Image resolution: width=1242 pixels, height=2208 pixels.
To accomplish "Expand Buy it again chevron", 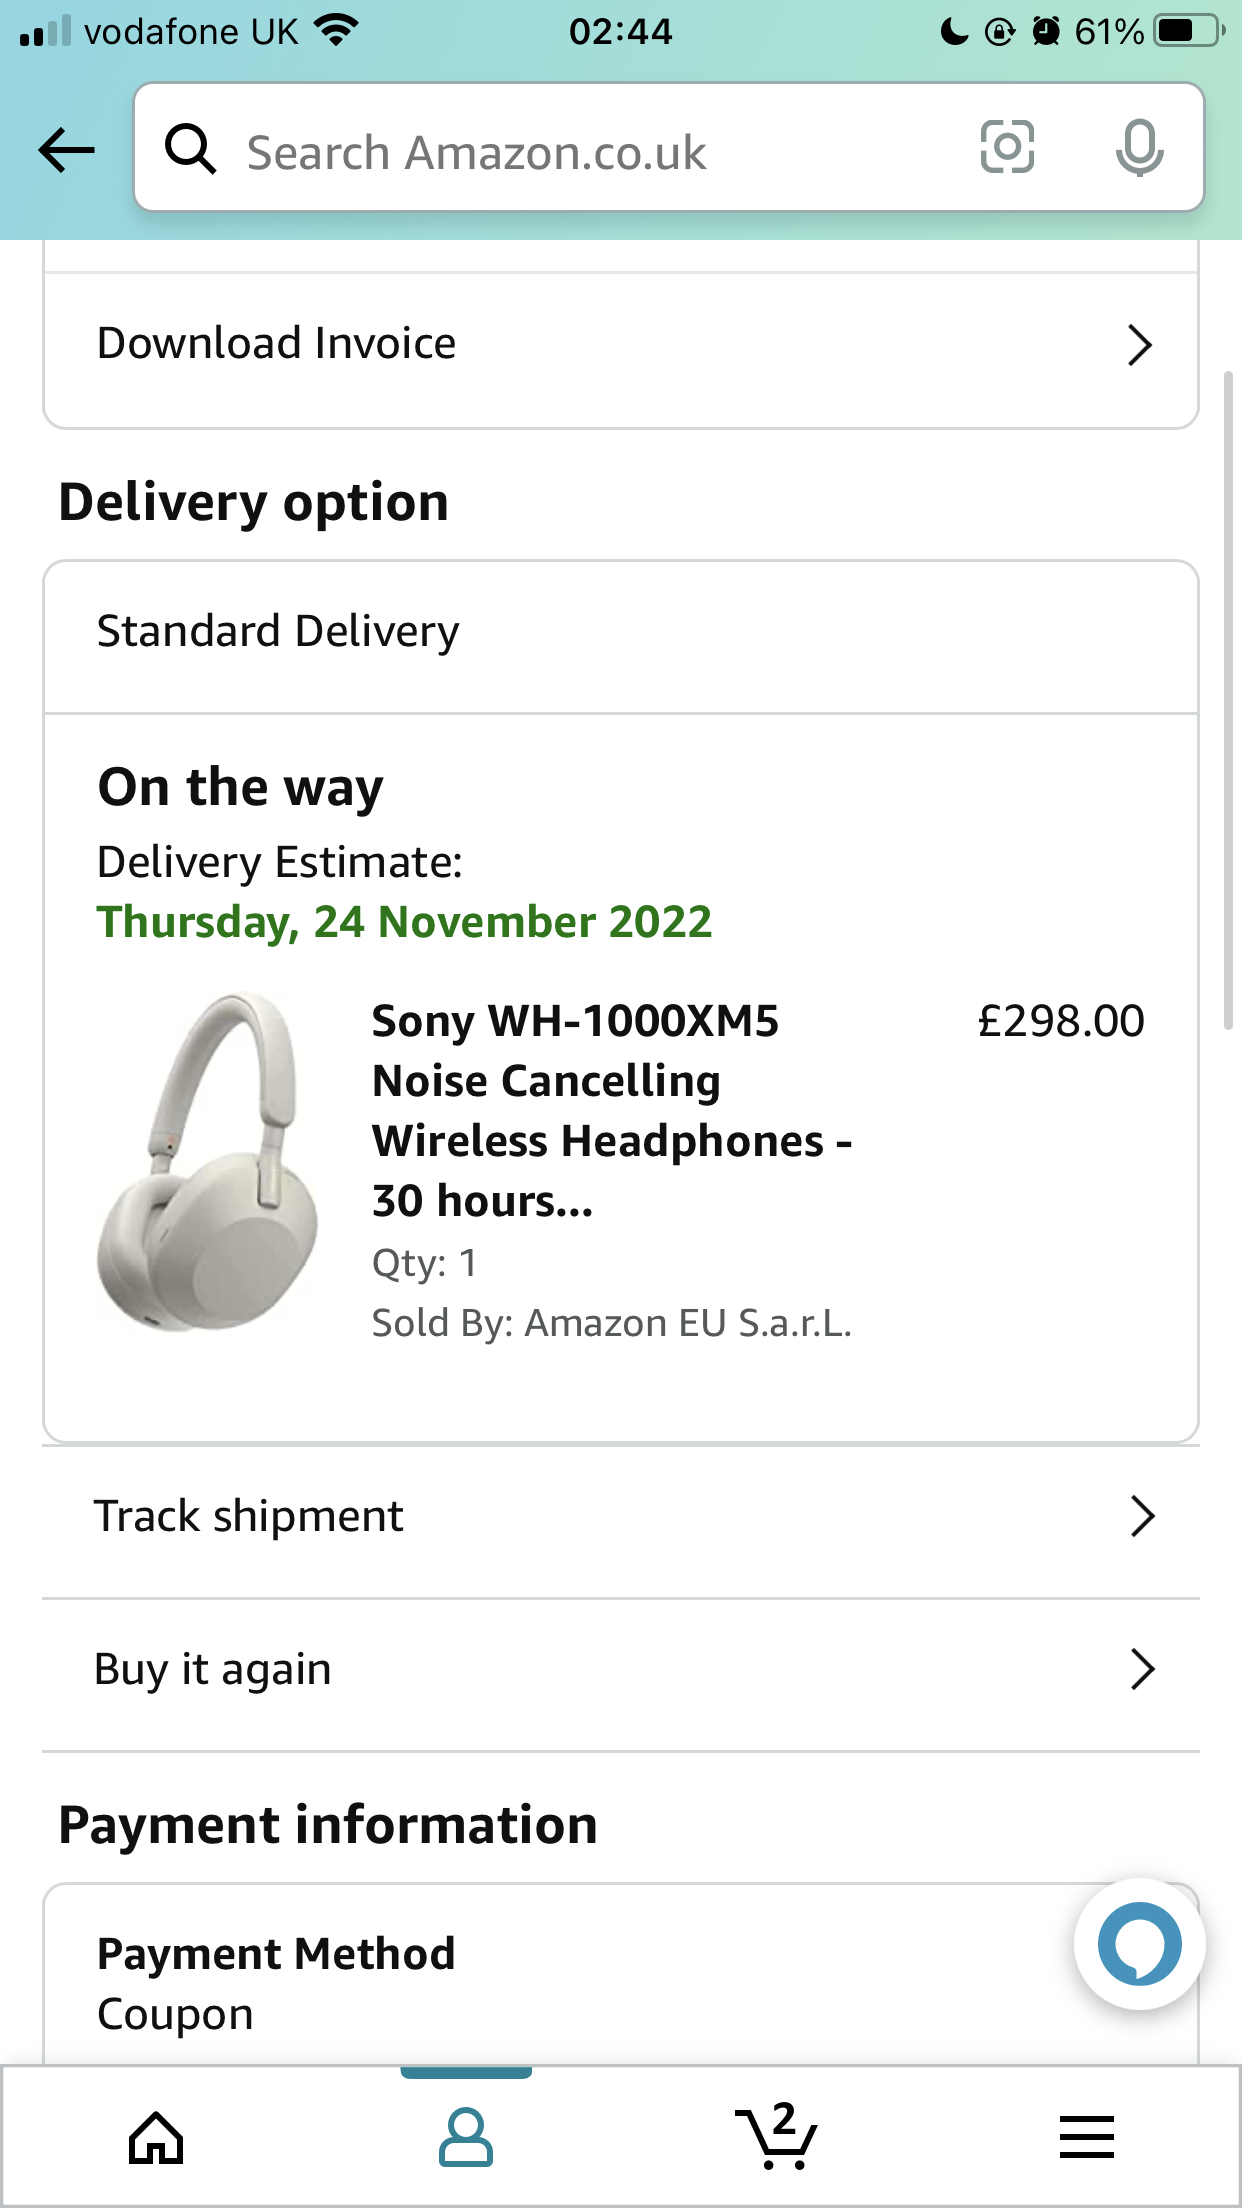I will pyautogui.click(x=1142, y=1669).
